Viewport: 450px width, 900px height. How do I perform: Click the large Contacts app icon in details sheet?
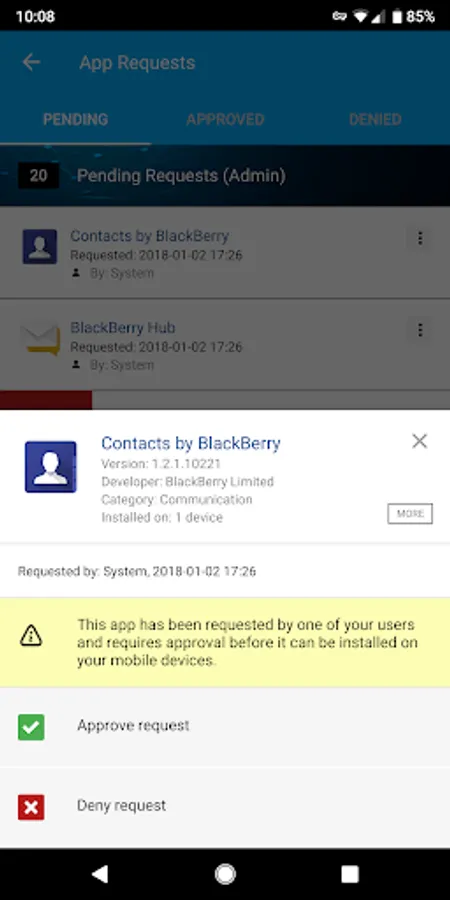pos(51,467)
